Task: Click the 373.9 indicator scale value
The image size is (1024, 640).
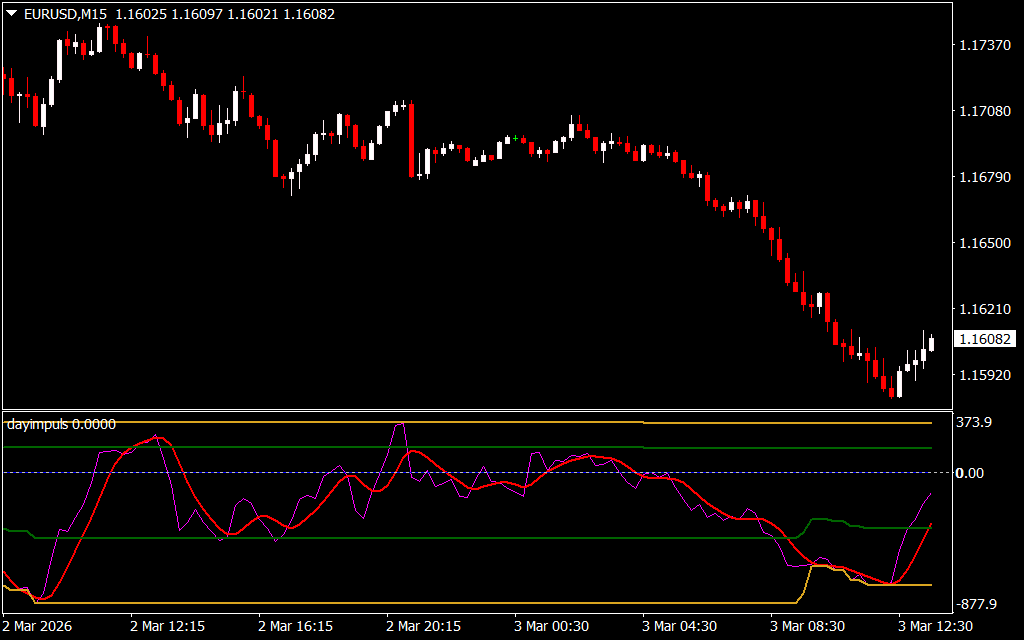Action: [x=974, y=423]
